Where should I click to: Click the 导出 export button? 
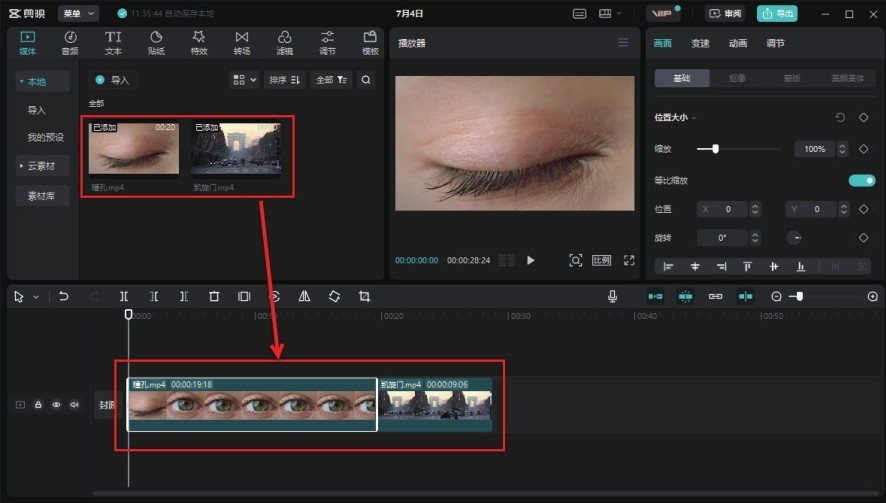pos(777,14)
